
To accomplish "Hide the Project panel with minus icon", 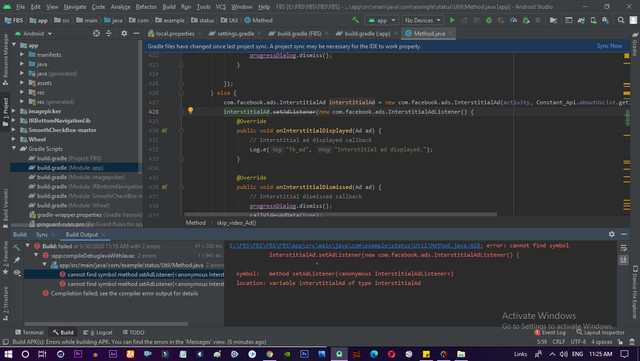I will click(x=136, y=33).
